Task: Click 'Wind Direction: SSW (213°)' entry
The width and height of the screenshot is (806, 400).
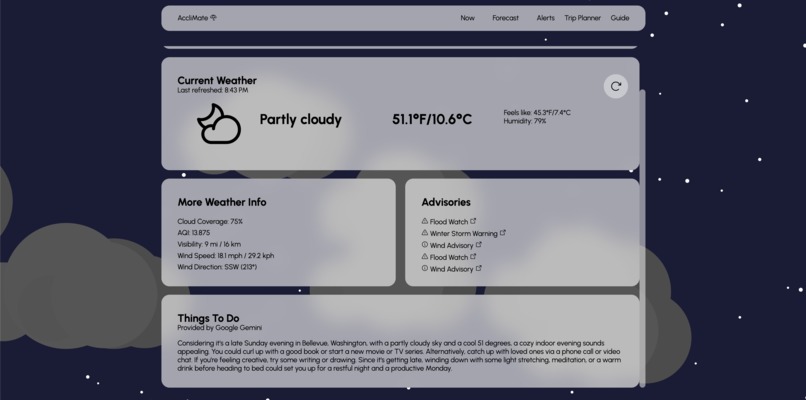Action: pyautogui.click(x=217, y=267)
